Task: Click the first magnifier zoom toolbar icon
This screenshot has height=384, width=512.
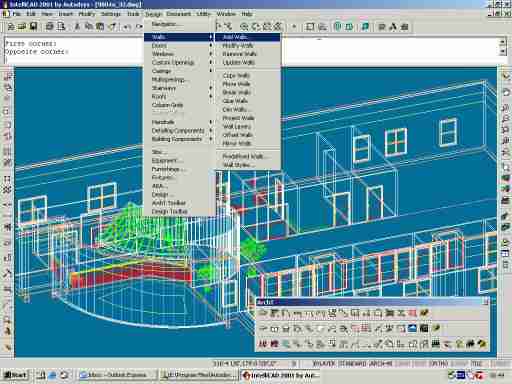Action: pos(244,27)
